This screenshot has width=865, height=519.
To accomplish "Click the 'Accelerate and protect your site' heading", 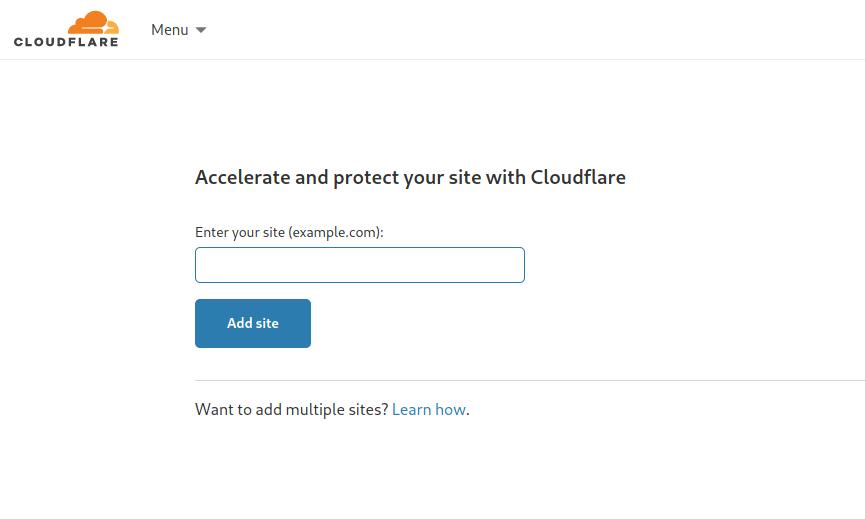I will [x=410, y=178].
